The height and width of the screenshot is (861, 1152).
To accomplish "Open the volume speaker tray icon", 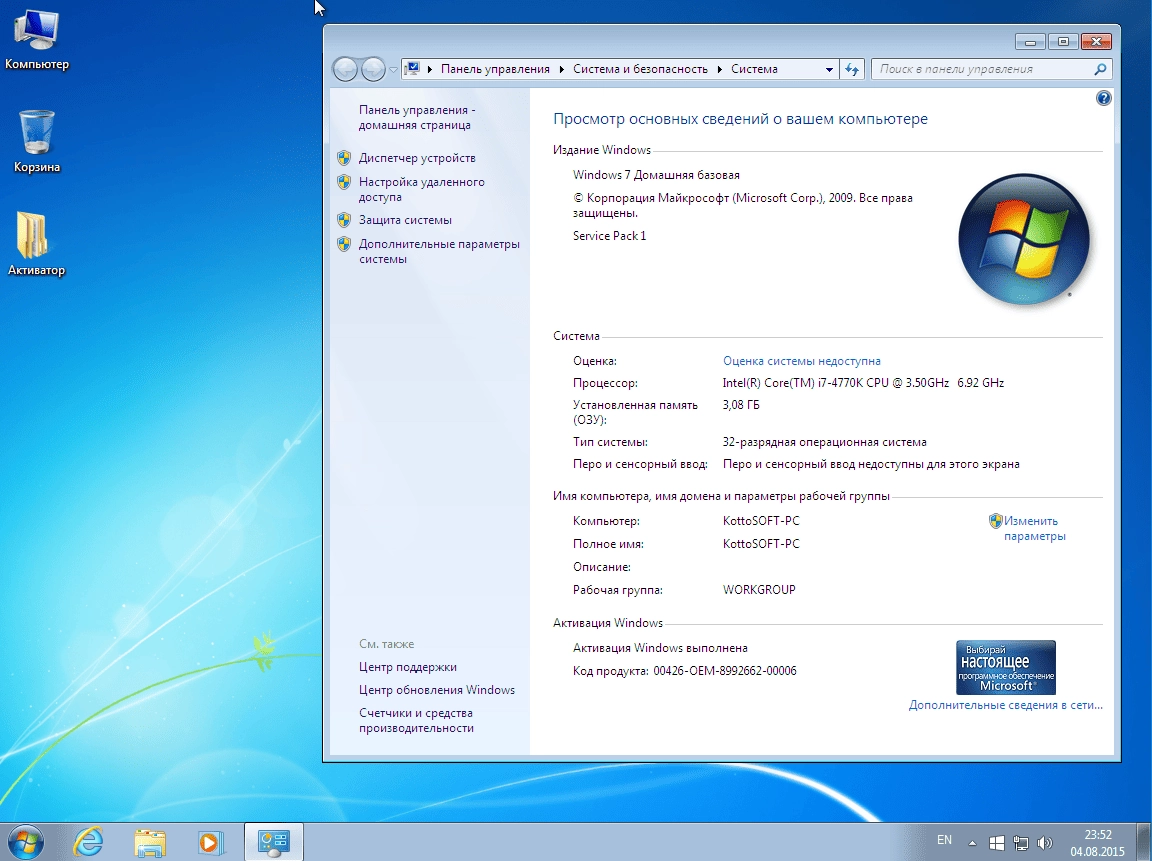I will tap(1044, 843).
